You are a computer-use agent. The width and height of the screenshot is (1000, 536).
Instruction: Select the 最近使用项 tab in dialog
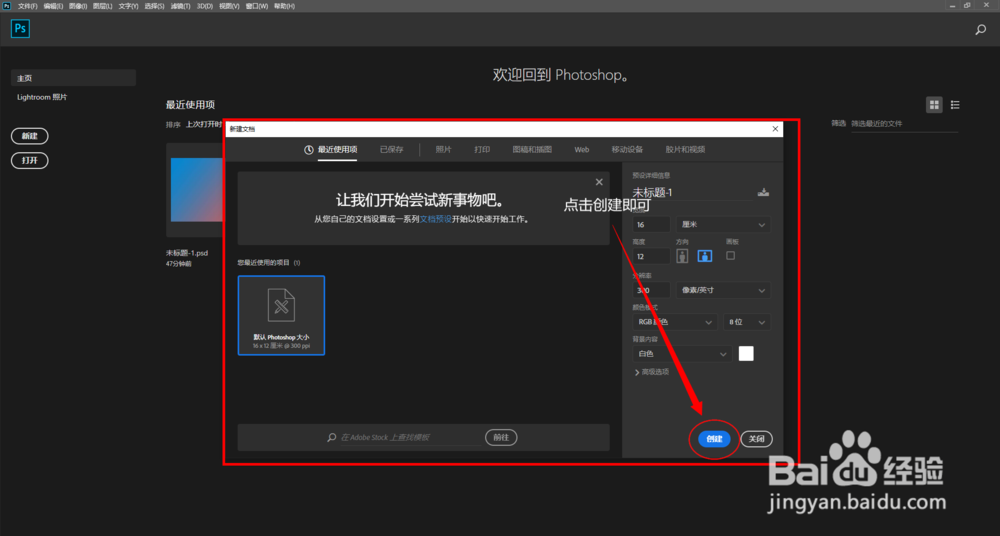pyautogui.click(x=331, y=150)
